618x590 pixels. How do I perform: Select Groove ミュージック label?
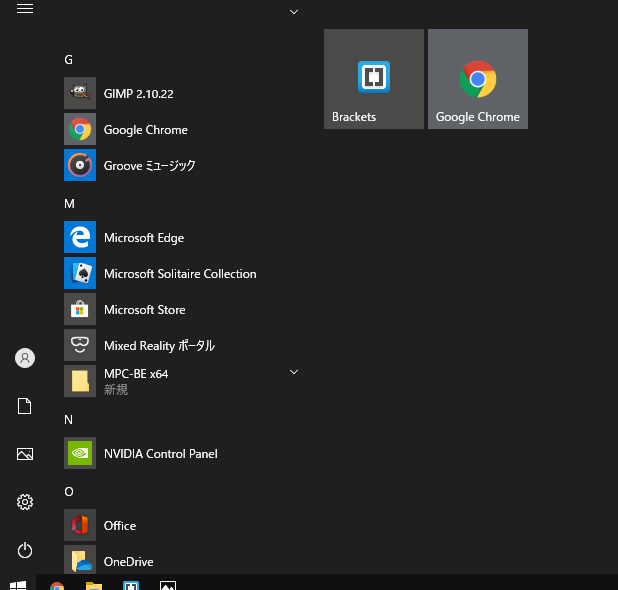pos(149,166)
